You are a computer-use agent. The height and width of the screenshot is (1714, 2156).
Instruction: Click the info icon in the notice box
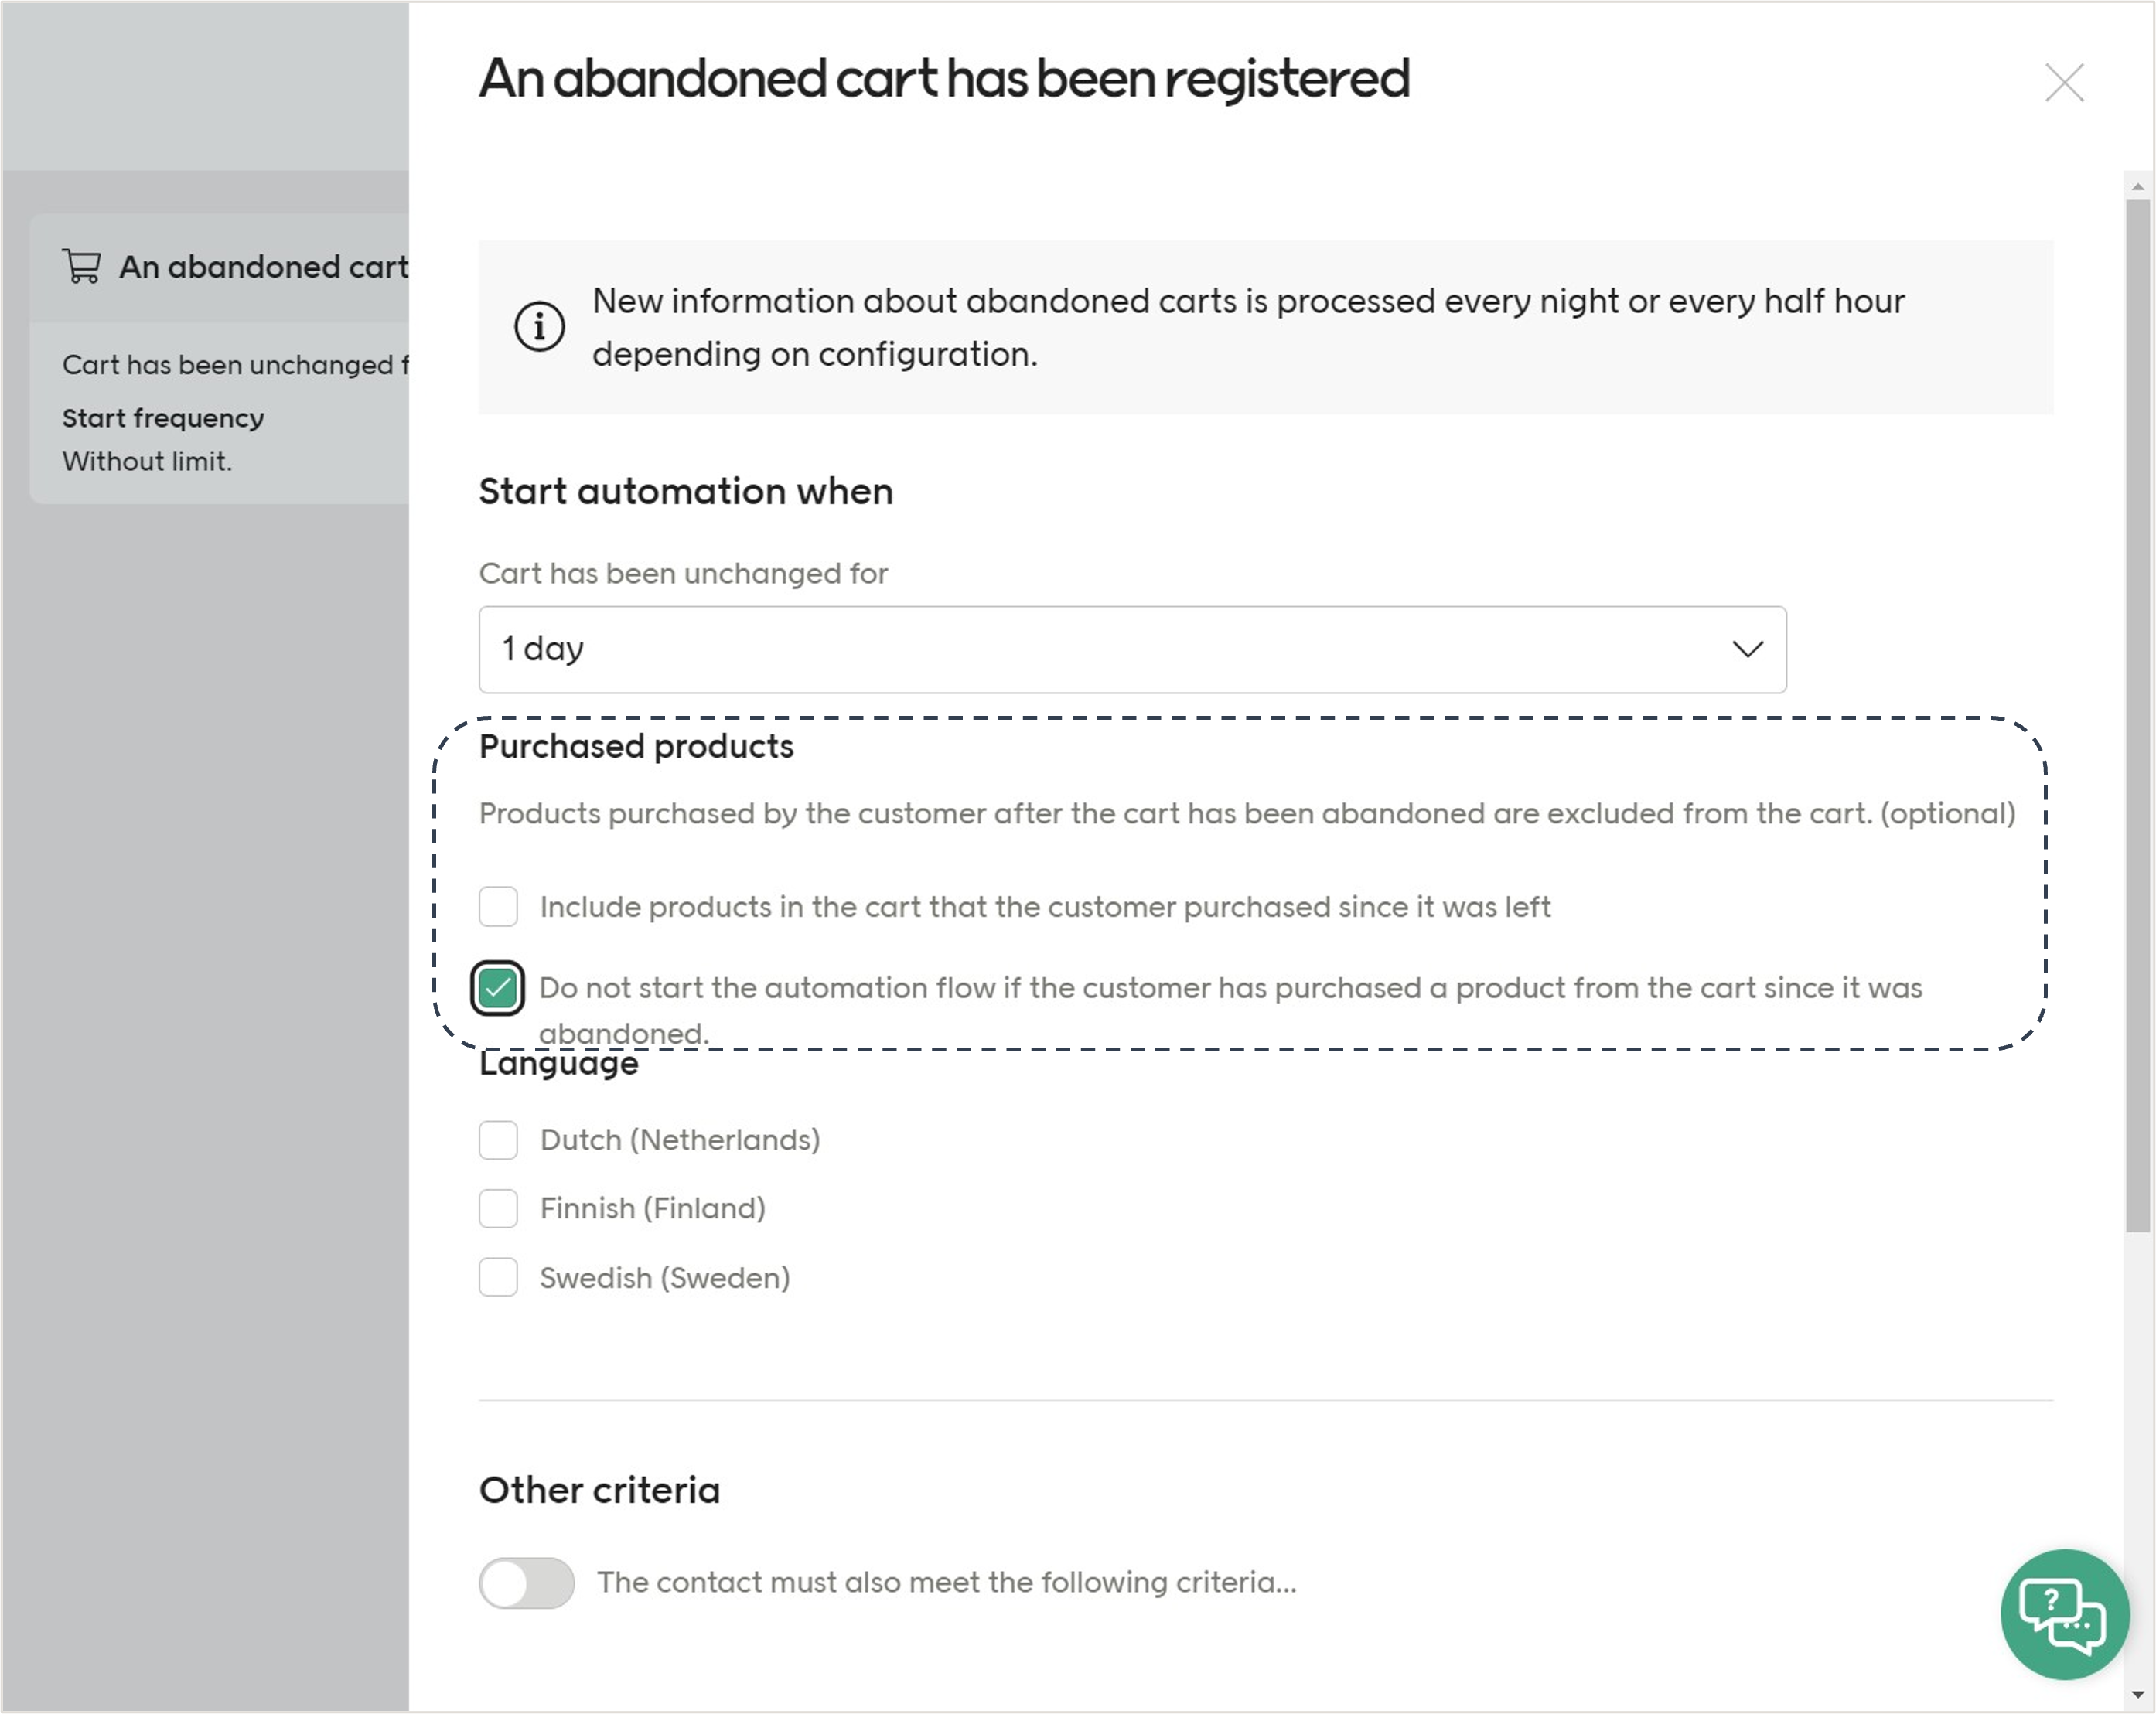click(539, 327)
